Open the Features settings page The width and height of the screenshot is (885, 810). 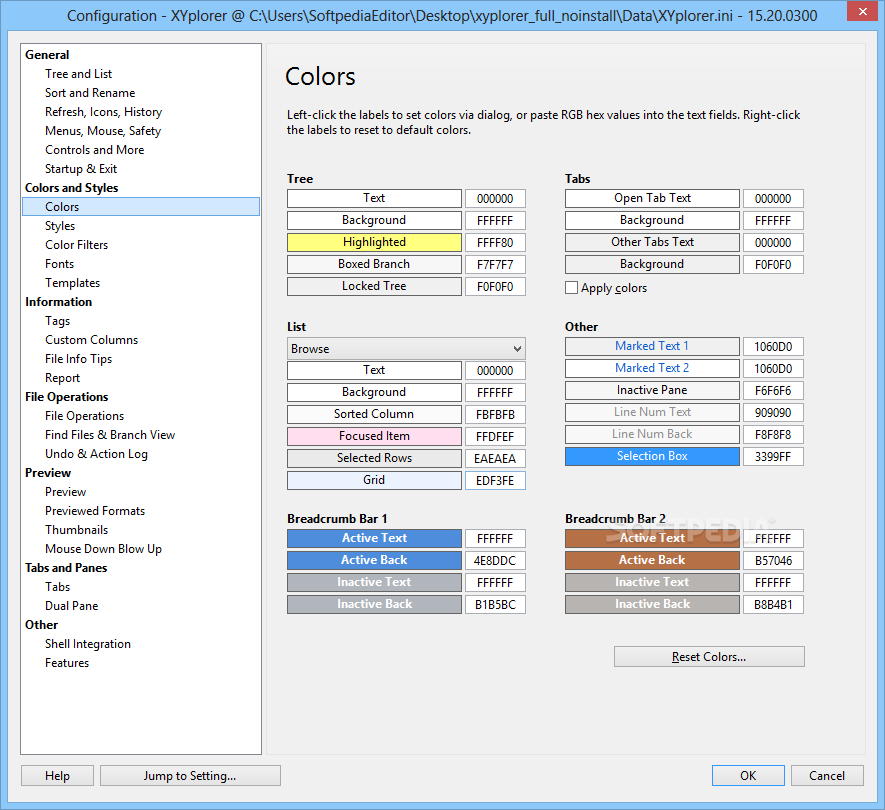pyautogui.click(x=67, y=663)
